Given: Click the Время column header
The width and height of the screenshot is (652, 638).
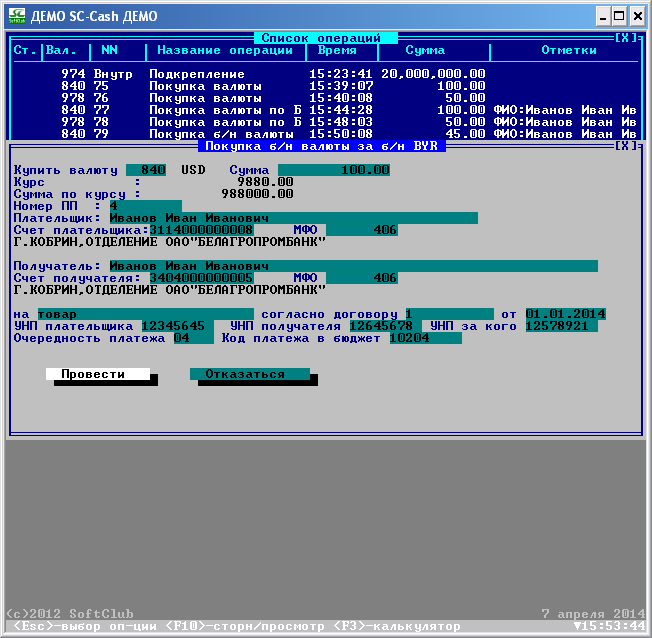Looking at the screenshot, I should pyautogui.click(x=337, y=50).
